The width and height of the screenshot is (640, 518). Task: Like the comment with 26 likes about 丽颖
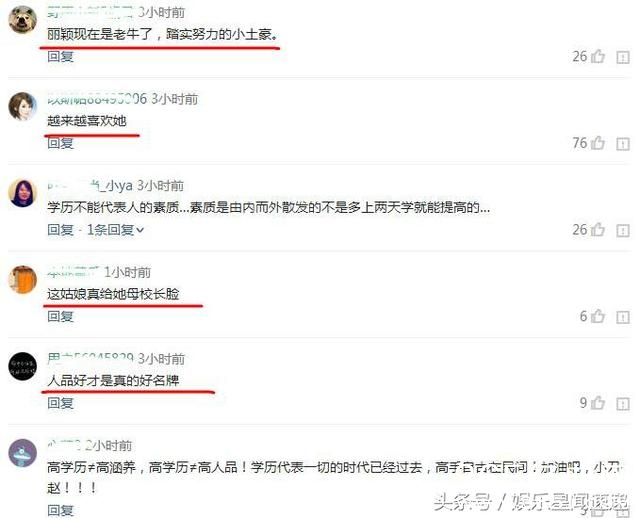[x=598, y=56]
